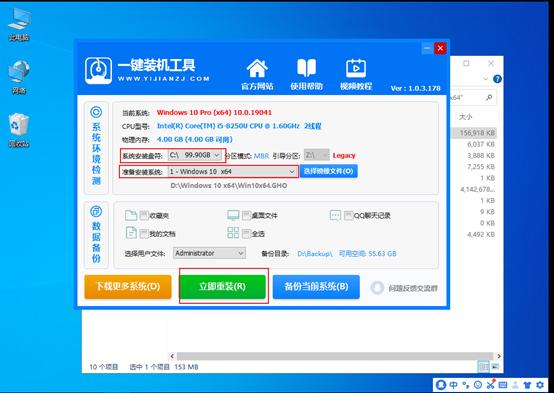The width and height of the screenshot is (554, 393).
Task: Click the 系统环境检测 circle icon
Action: (96, 112)
